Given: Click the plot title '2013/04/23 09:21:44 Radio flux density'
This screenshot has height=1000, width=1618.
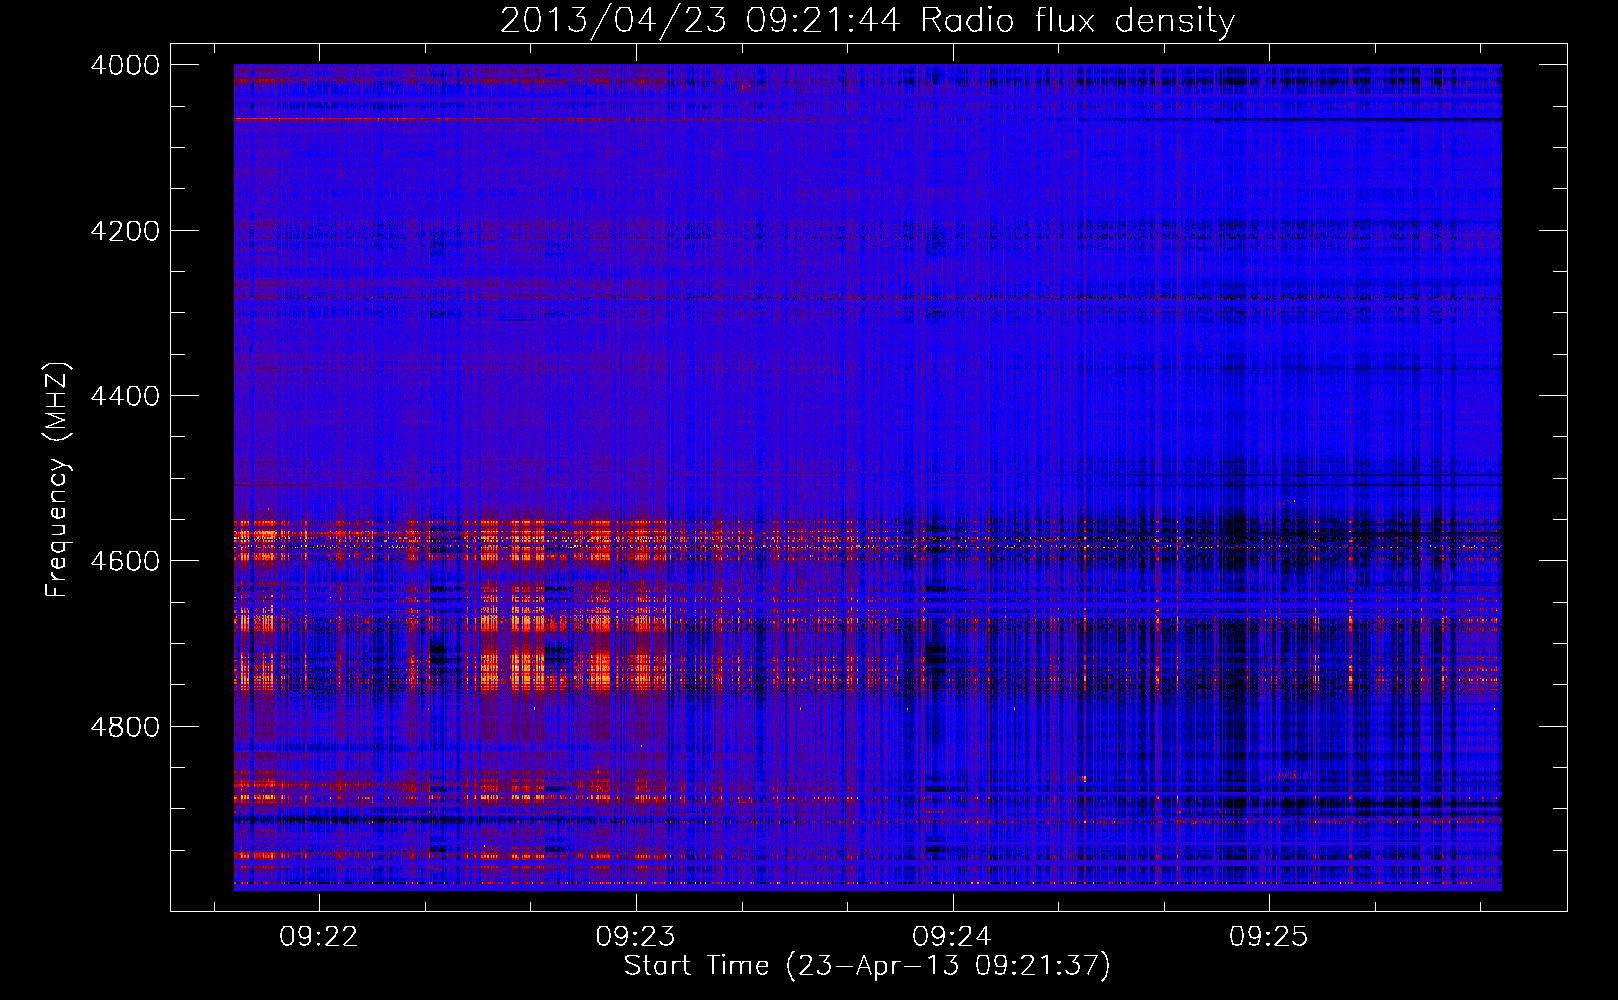Looking at the screenshot, I should (867, 20).
